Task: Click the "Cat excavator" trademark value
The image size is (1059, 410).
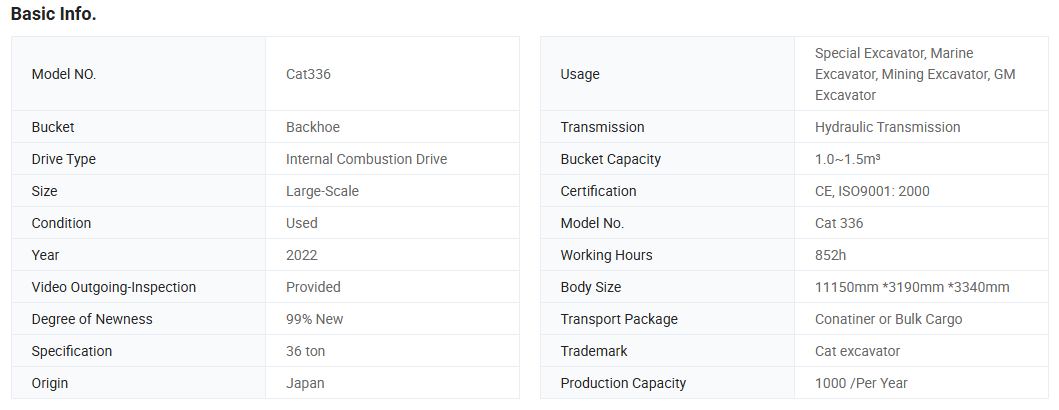Action: coord(858,351)
